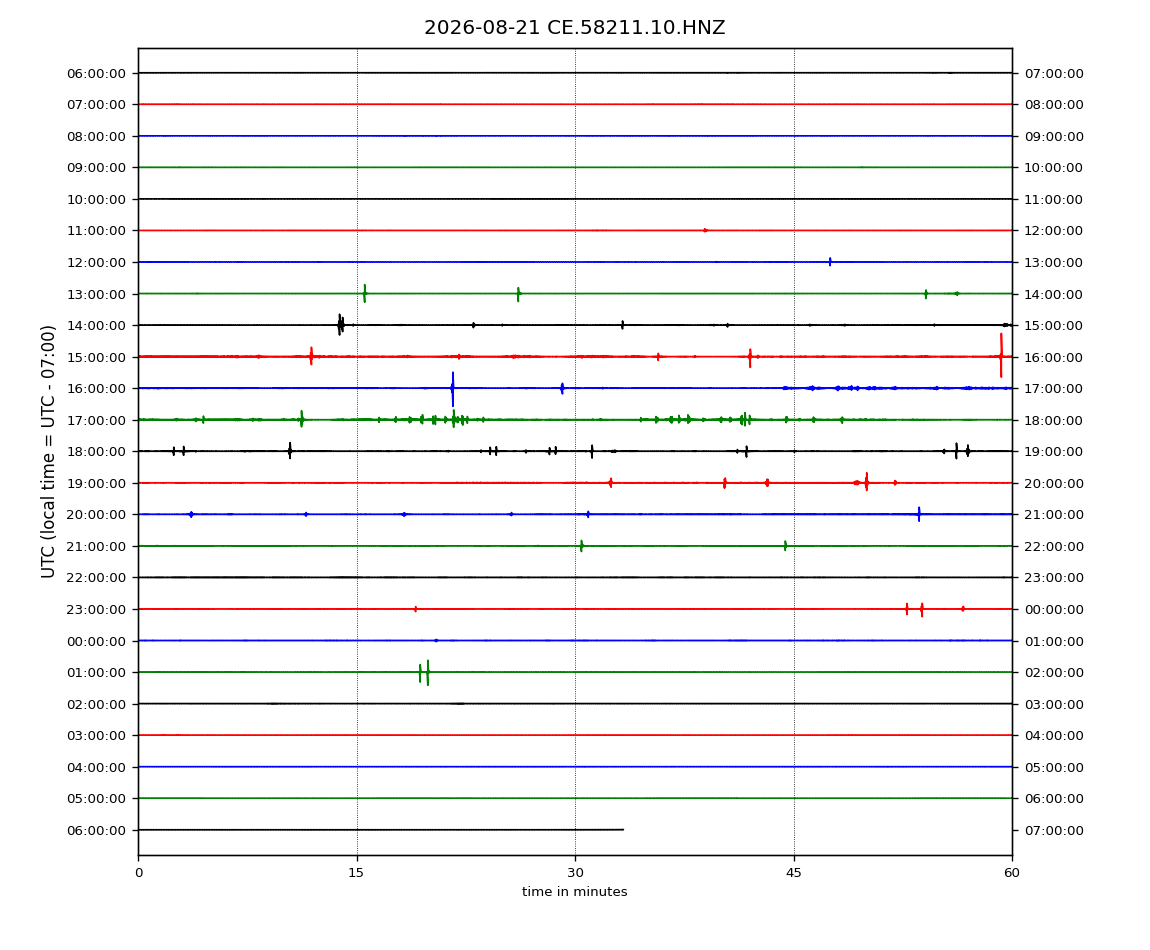Click the black spike cluster on the 14:00:00 trace
The width and height of the screenshot is (1150, 950).
[340, 324]
